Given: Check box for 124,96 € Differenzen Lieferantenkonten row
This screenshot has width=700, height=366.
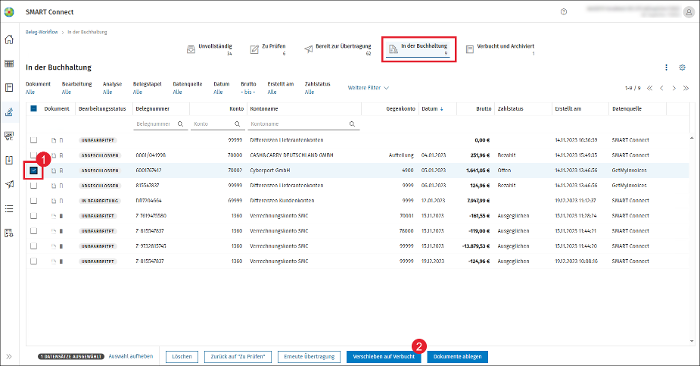Looking at the screenshot, I should tap(33, 186).
